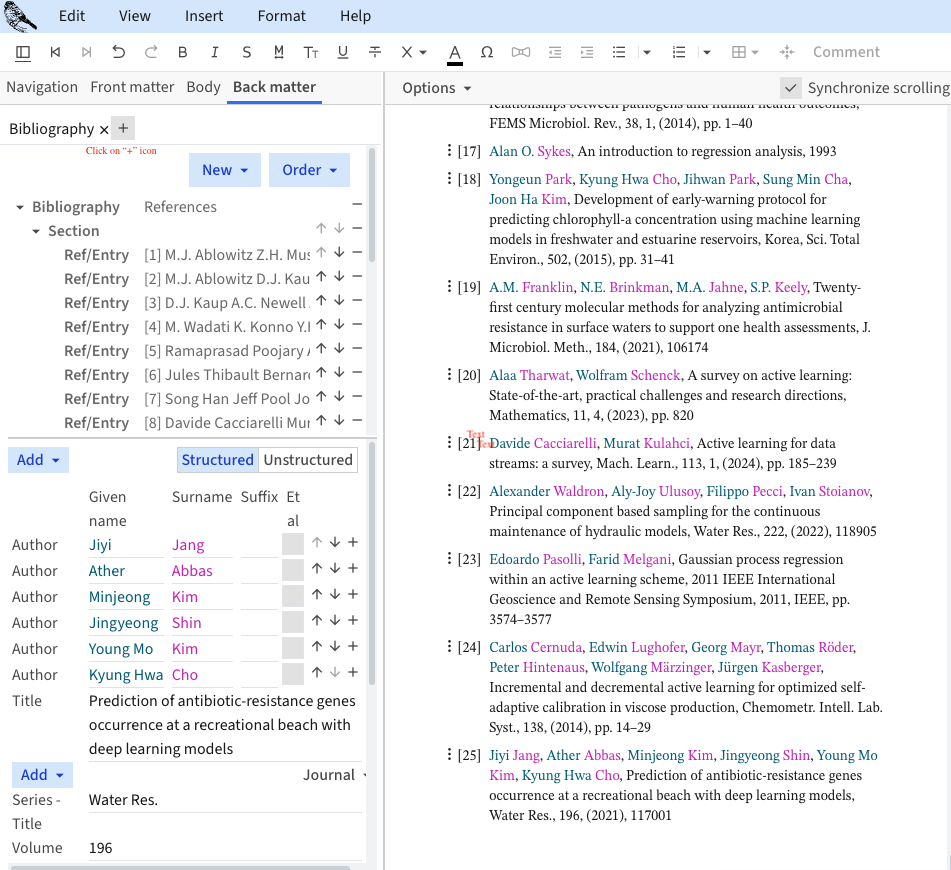This screenshot has width=951, height=870.
Task: Toggle the Synchronize scrolling checkbox
Action: pos(791,88)
